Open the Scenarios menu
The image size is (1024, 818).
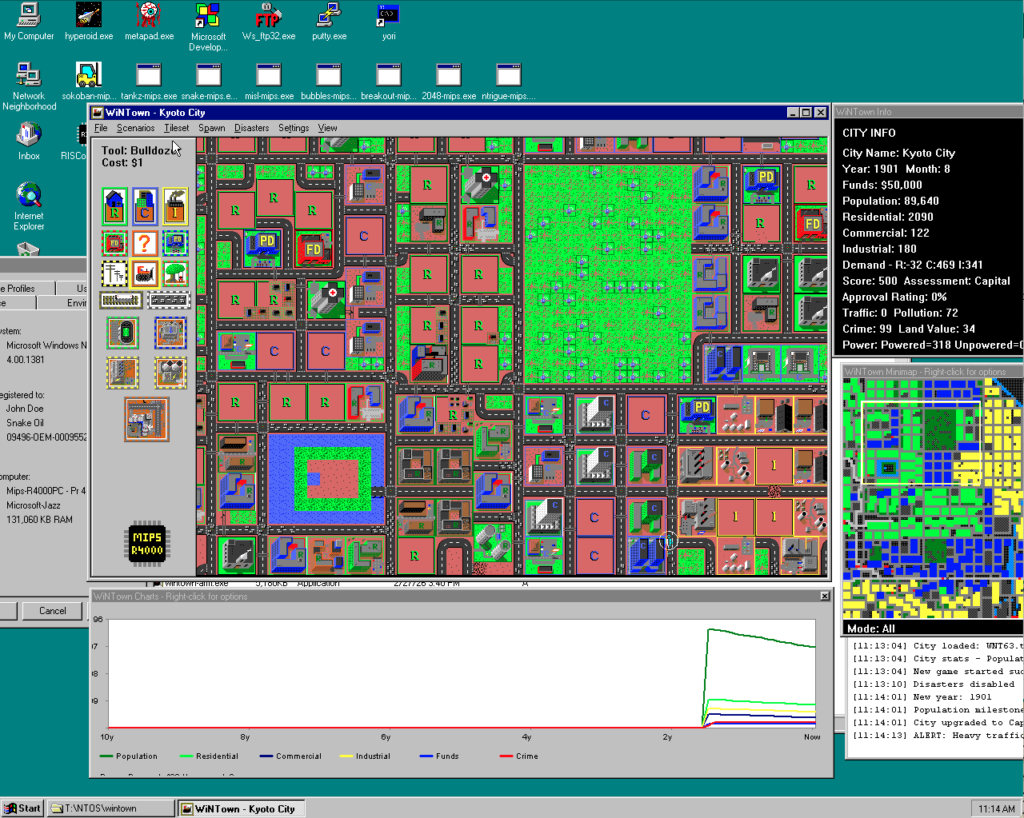pos(135,128)
